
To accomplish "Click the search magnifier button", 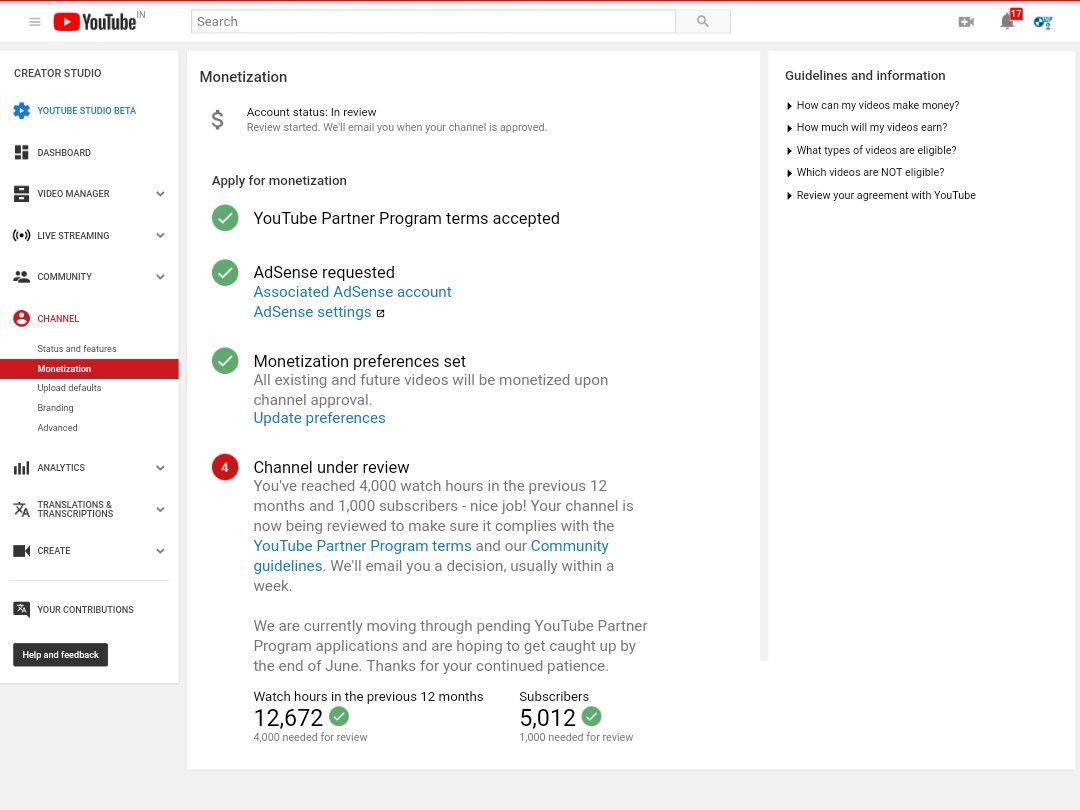I will pyautogui.click(x=703, y=21).
